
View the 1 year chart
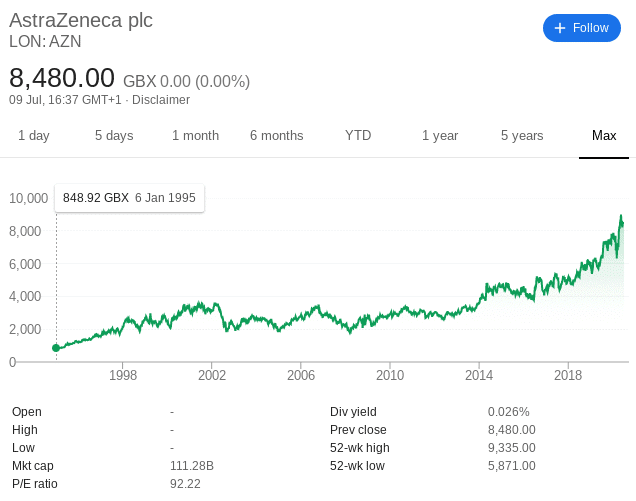[440, 135]
